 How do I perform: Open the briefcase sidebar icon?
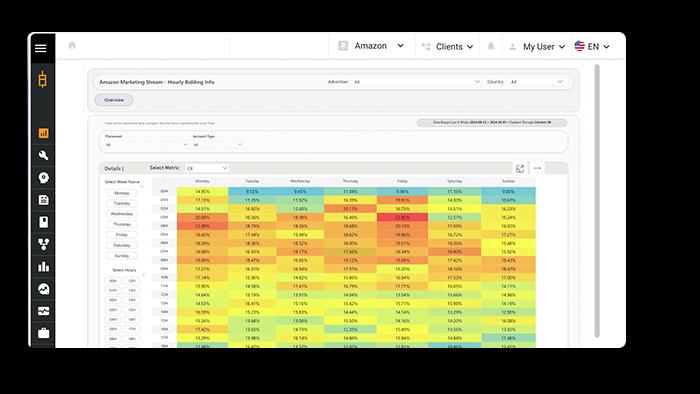[x=43, y=333]
